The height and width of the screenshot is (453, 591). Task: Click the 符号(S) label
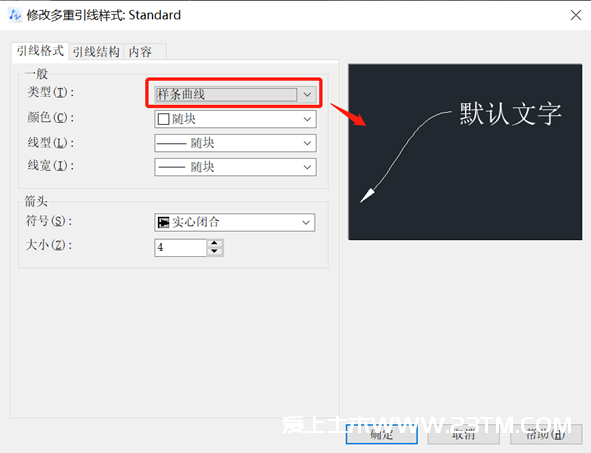coord(49,220)
